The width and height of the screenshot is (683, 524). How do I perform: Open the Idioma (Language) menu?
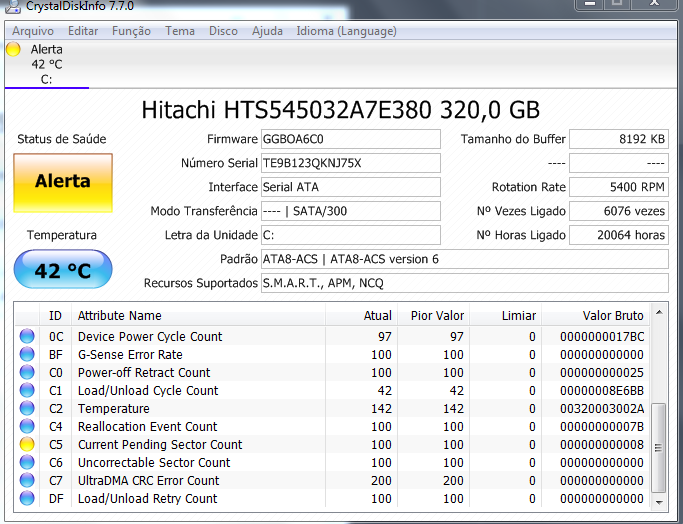[346, 31]
